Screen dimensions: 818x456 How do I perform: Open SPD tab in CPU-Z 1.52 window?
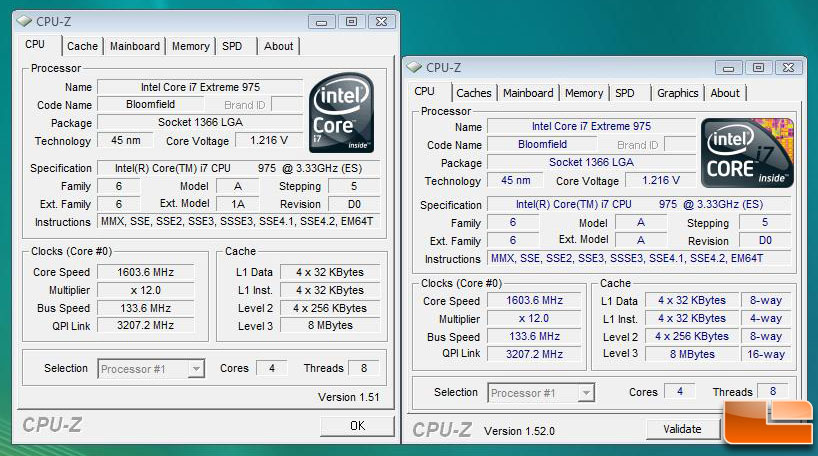[625, 93]
